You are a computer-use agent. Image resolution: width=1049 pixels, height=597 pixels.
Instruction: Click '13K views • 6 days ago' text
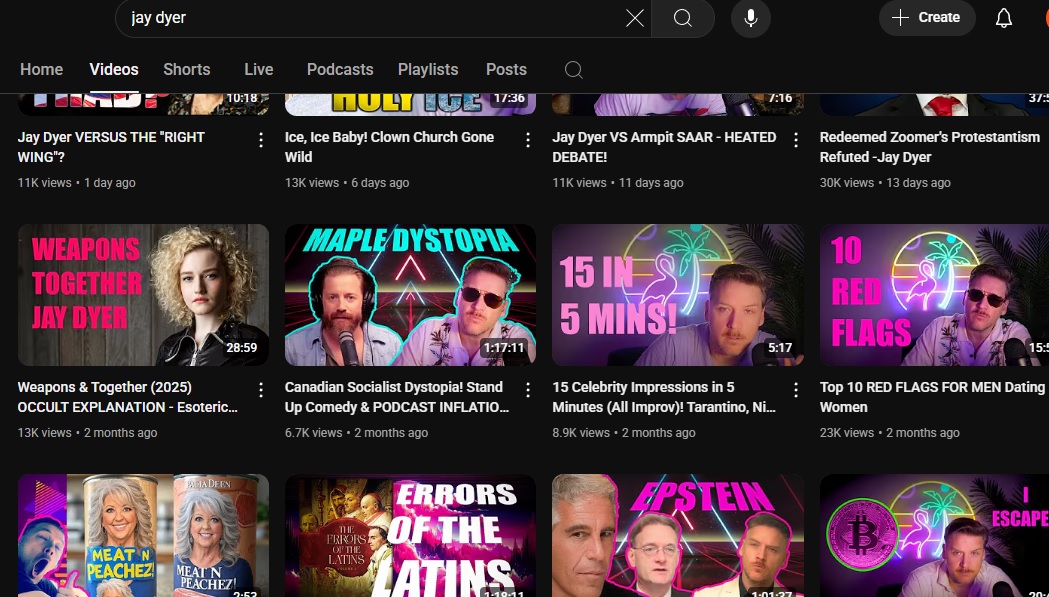(347, 183)
